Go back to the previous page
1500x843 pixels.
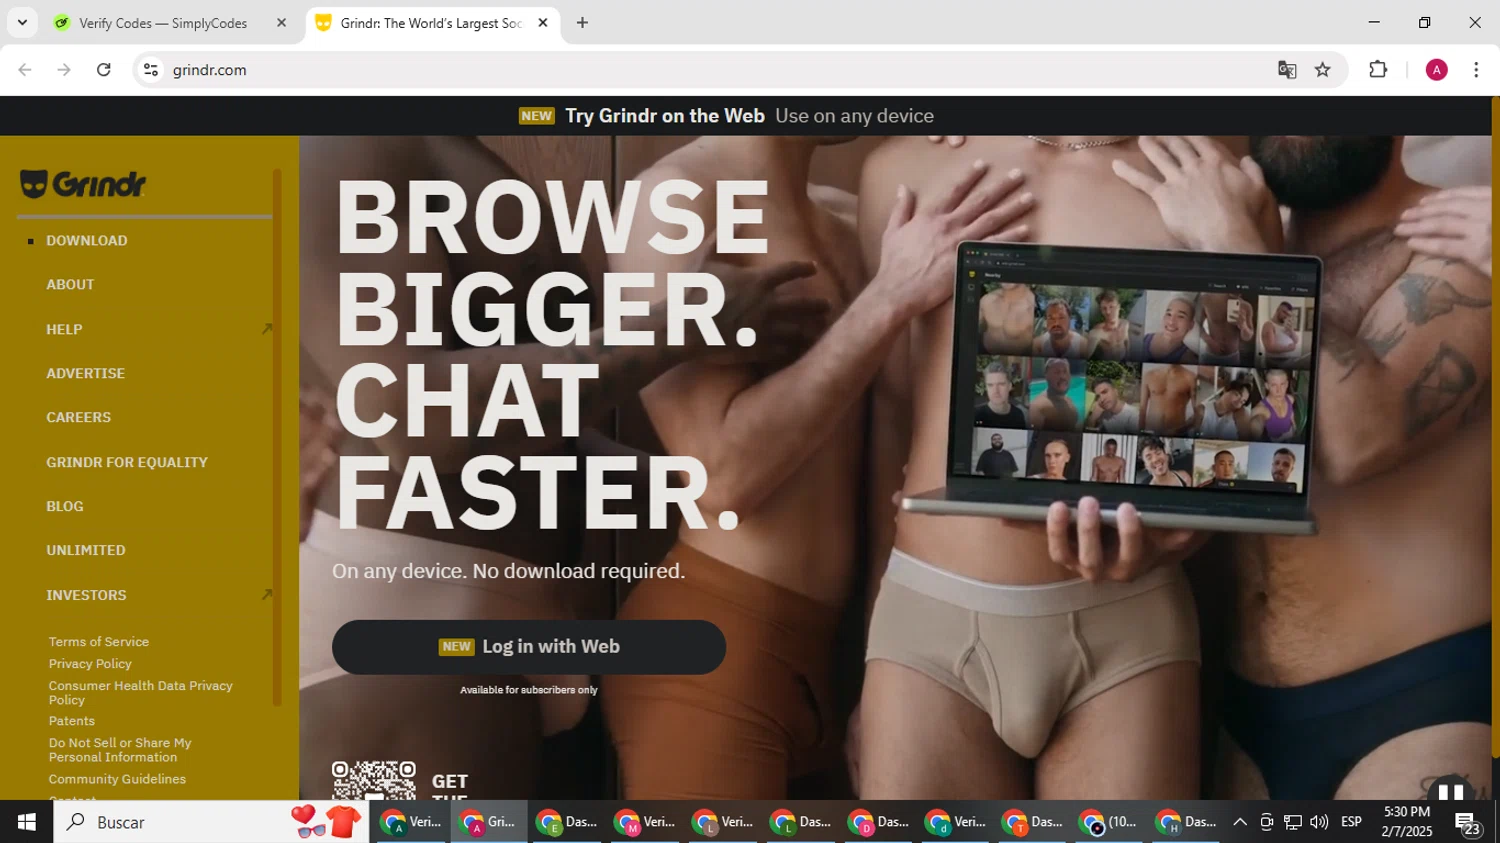click(25, 70)
